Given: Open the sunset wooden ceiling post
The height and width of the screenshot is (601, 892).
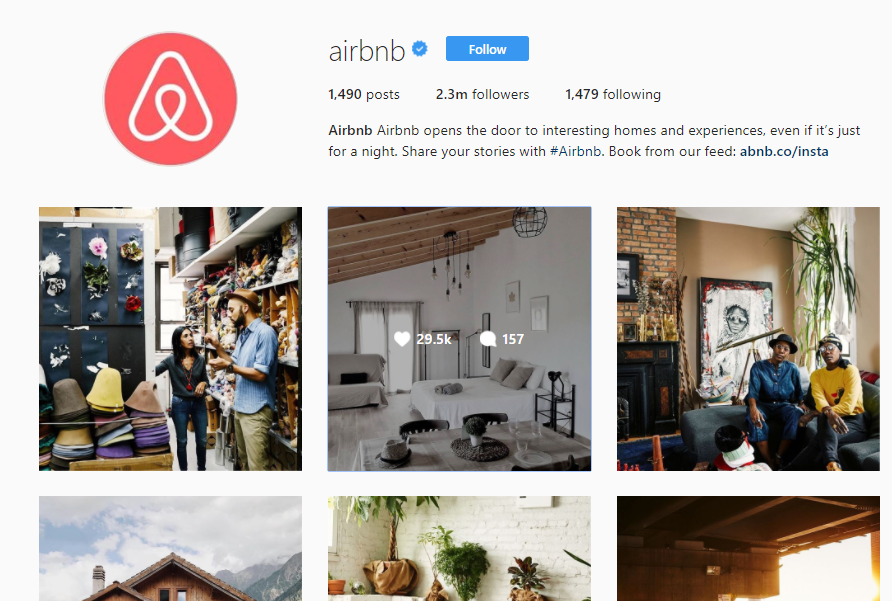Looking at the screenshot, I should point(748,549).
